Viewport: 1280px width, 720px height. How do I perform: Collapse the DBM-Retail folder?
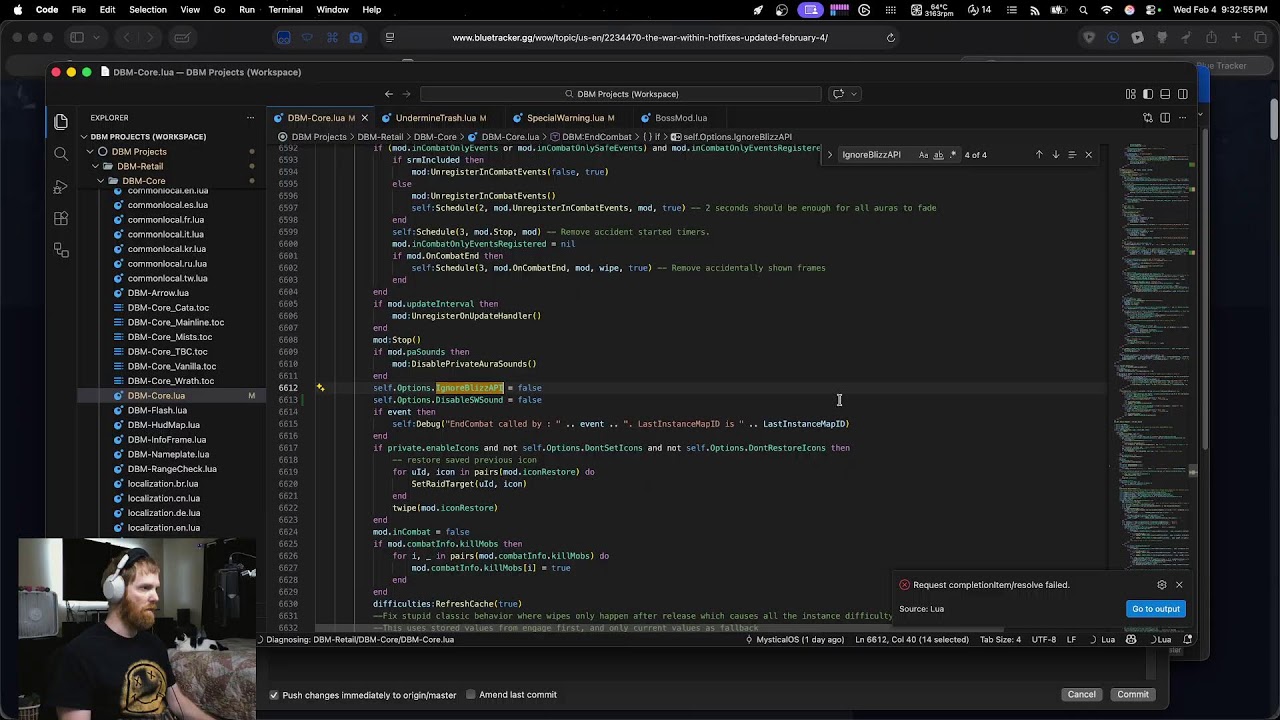[140, 167]
